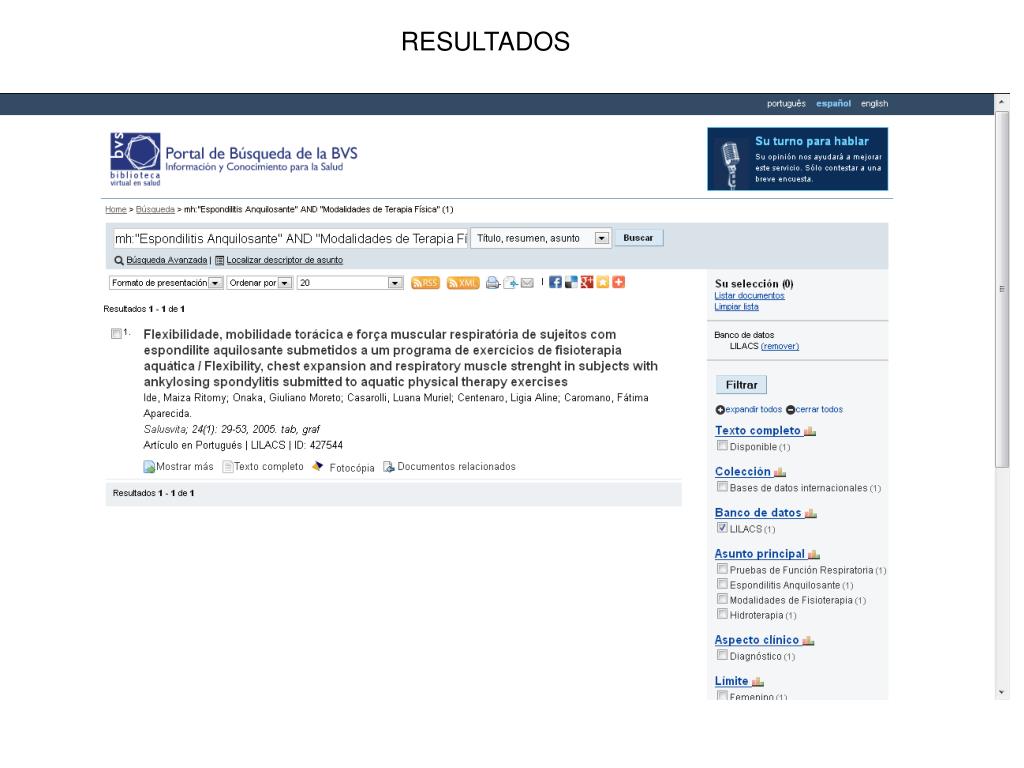This screenshot has height=768, width=1024.
Task: Click Limpiar lista link
Action: [736, 307]
